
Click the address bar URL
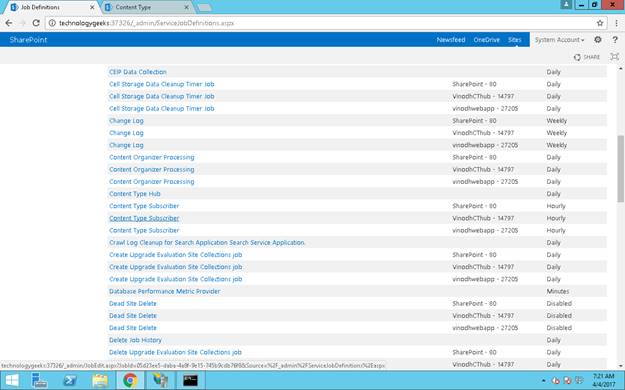(146, 23)
